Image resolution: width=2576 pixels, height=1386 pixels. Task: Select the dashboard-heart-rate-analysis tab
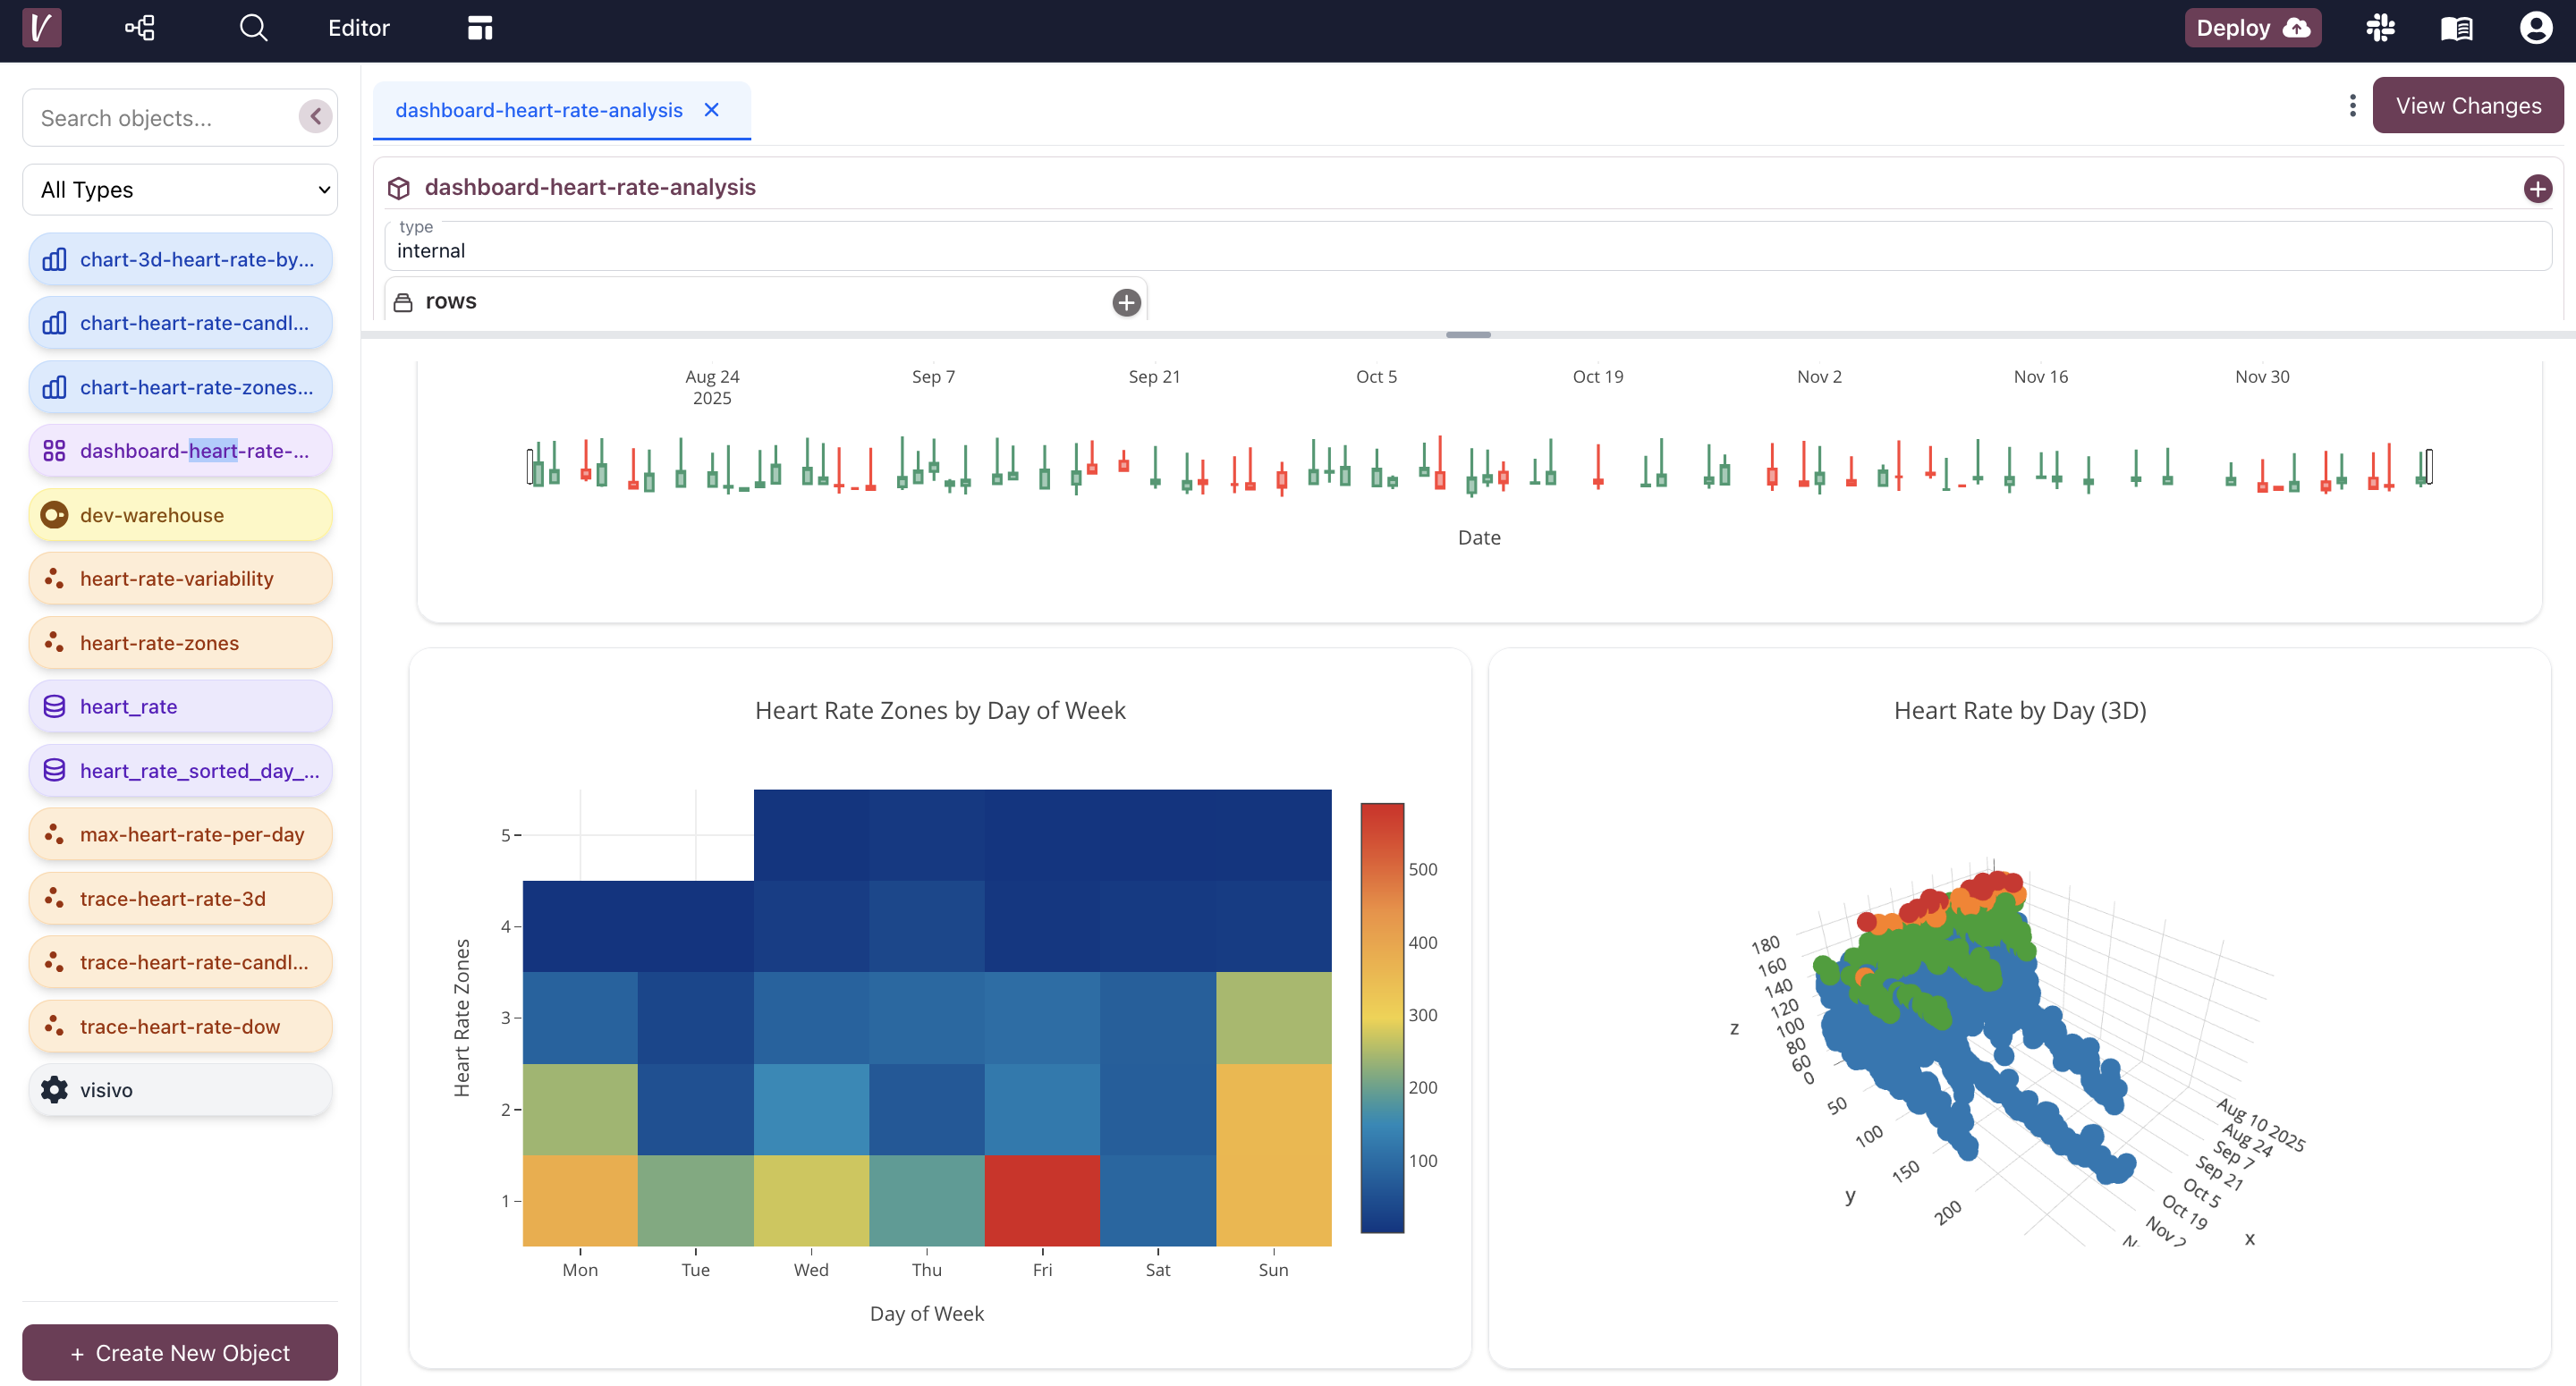tap(538, 110)
